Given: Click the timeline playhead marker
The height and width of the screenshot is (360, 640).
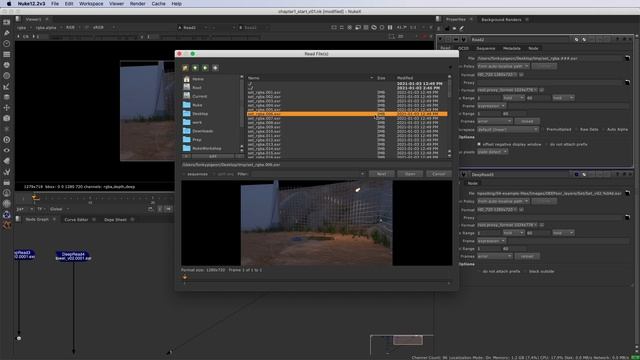Looking at the screenshot, I should 36,198.
